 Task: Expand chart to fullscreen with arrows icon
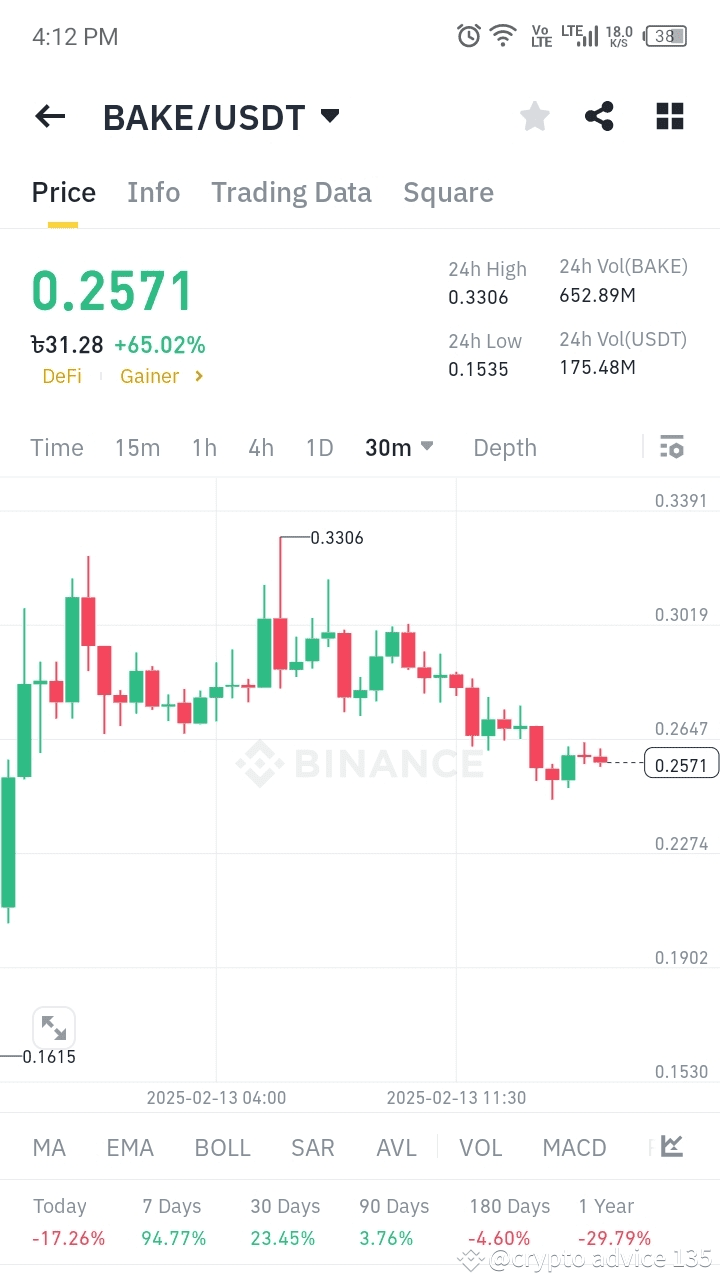pyautogui.click(x=54, y=1028)
